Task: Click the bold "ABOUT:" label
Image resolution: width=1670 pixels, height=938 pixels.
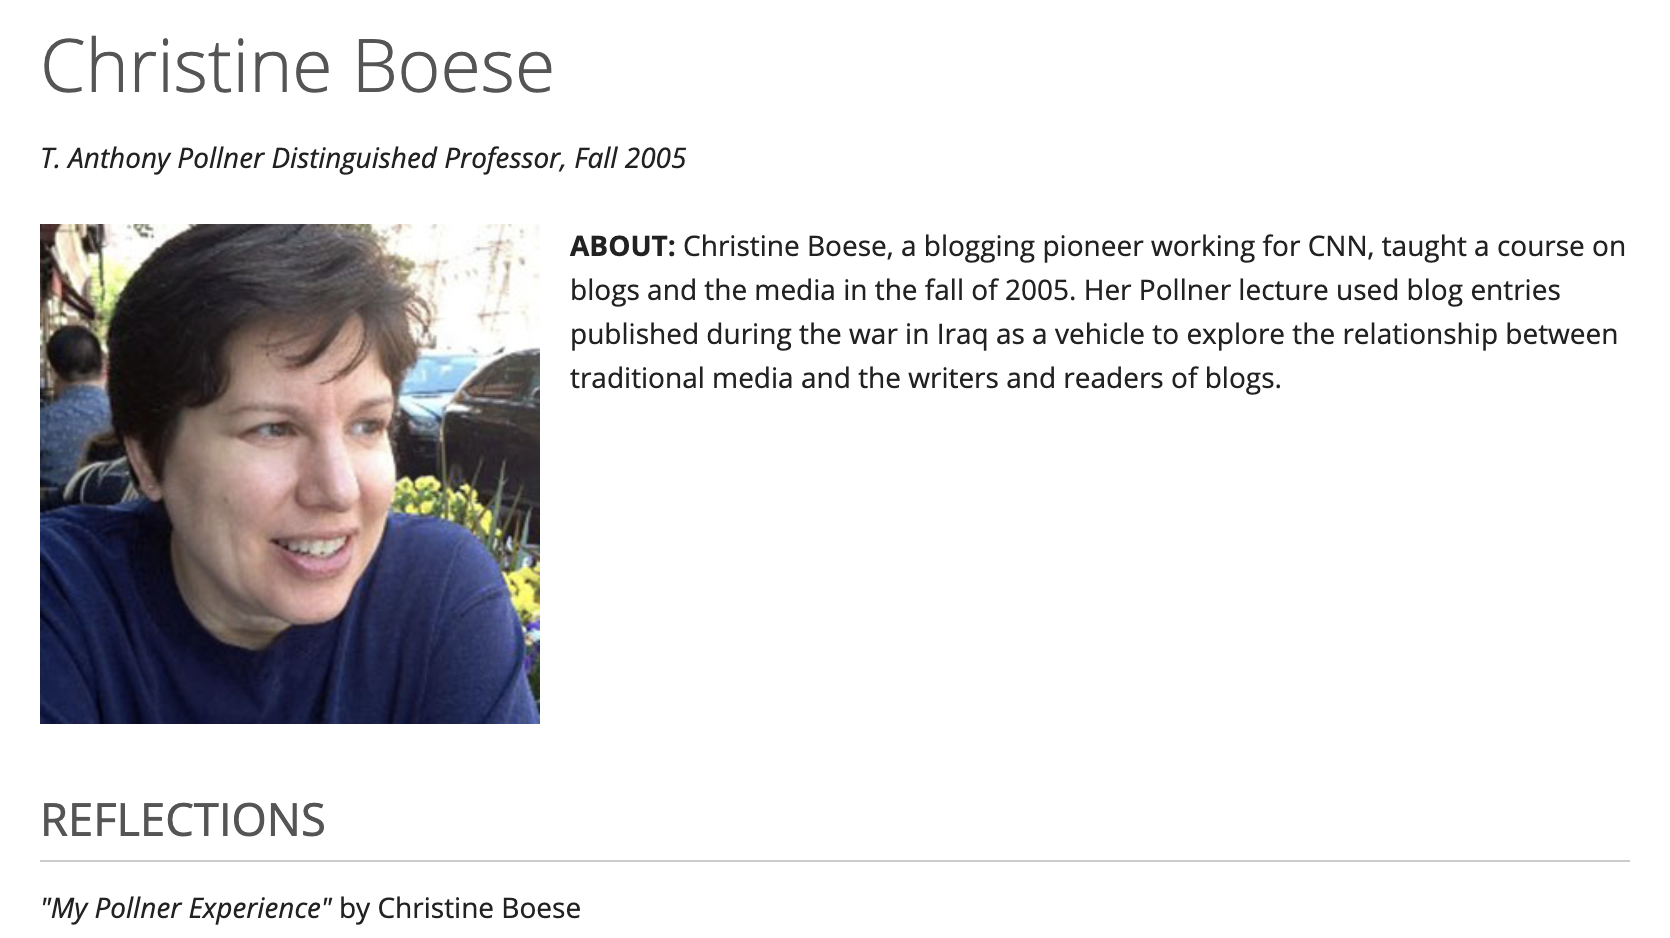Action: coord(623,246)
